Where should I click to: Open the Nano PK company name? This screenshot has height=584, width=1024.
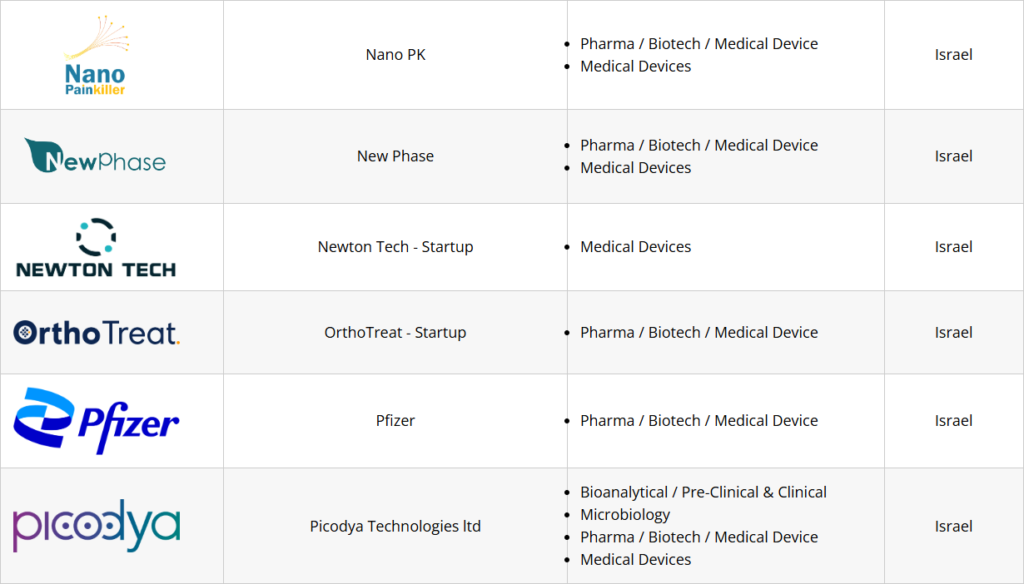pos(395,55)
